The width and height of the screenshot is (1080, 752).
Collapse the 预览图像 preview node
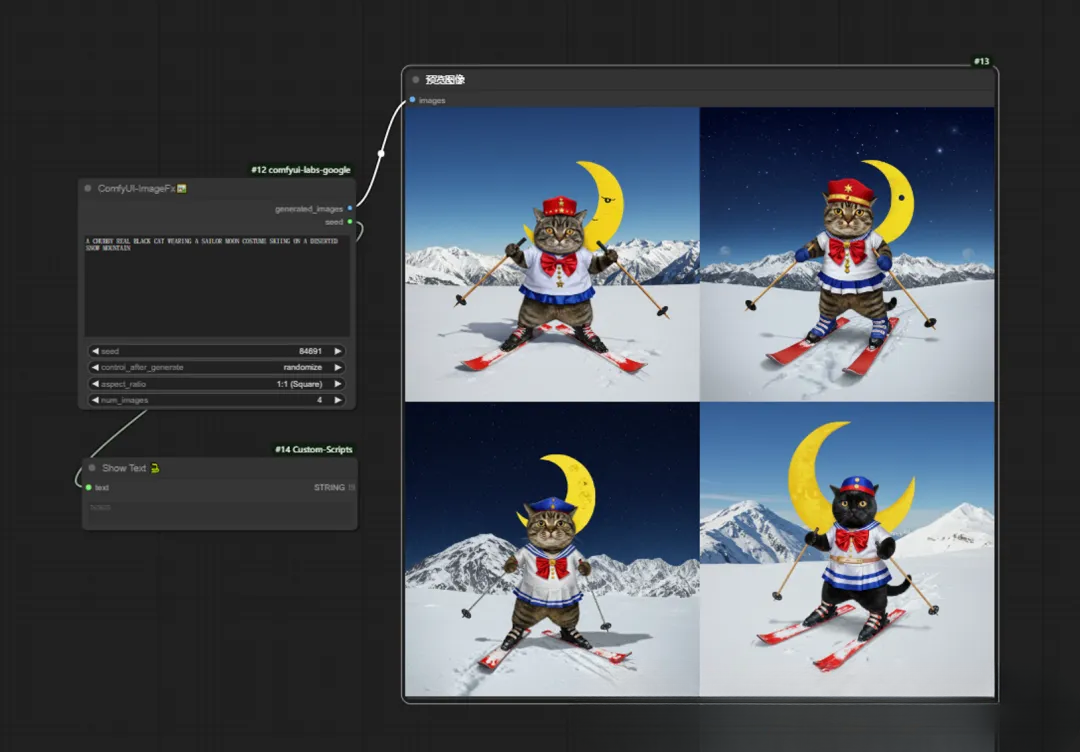click(415, 79)
